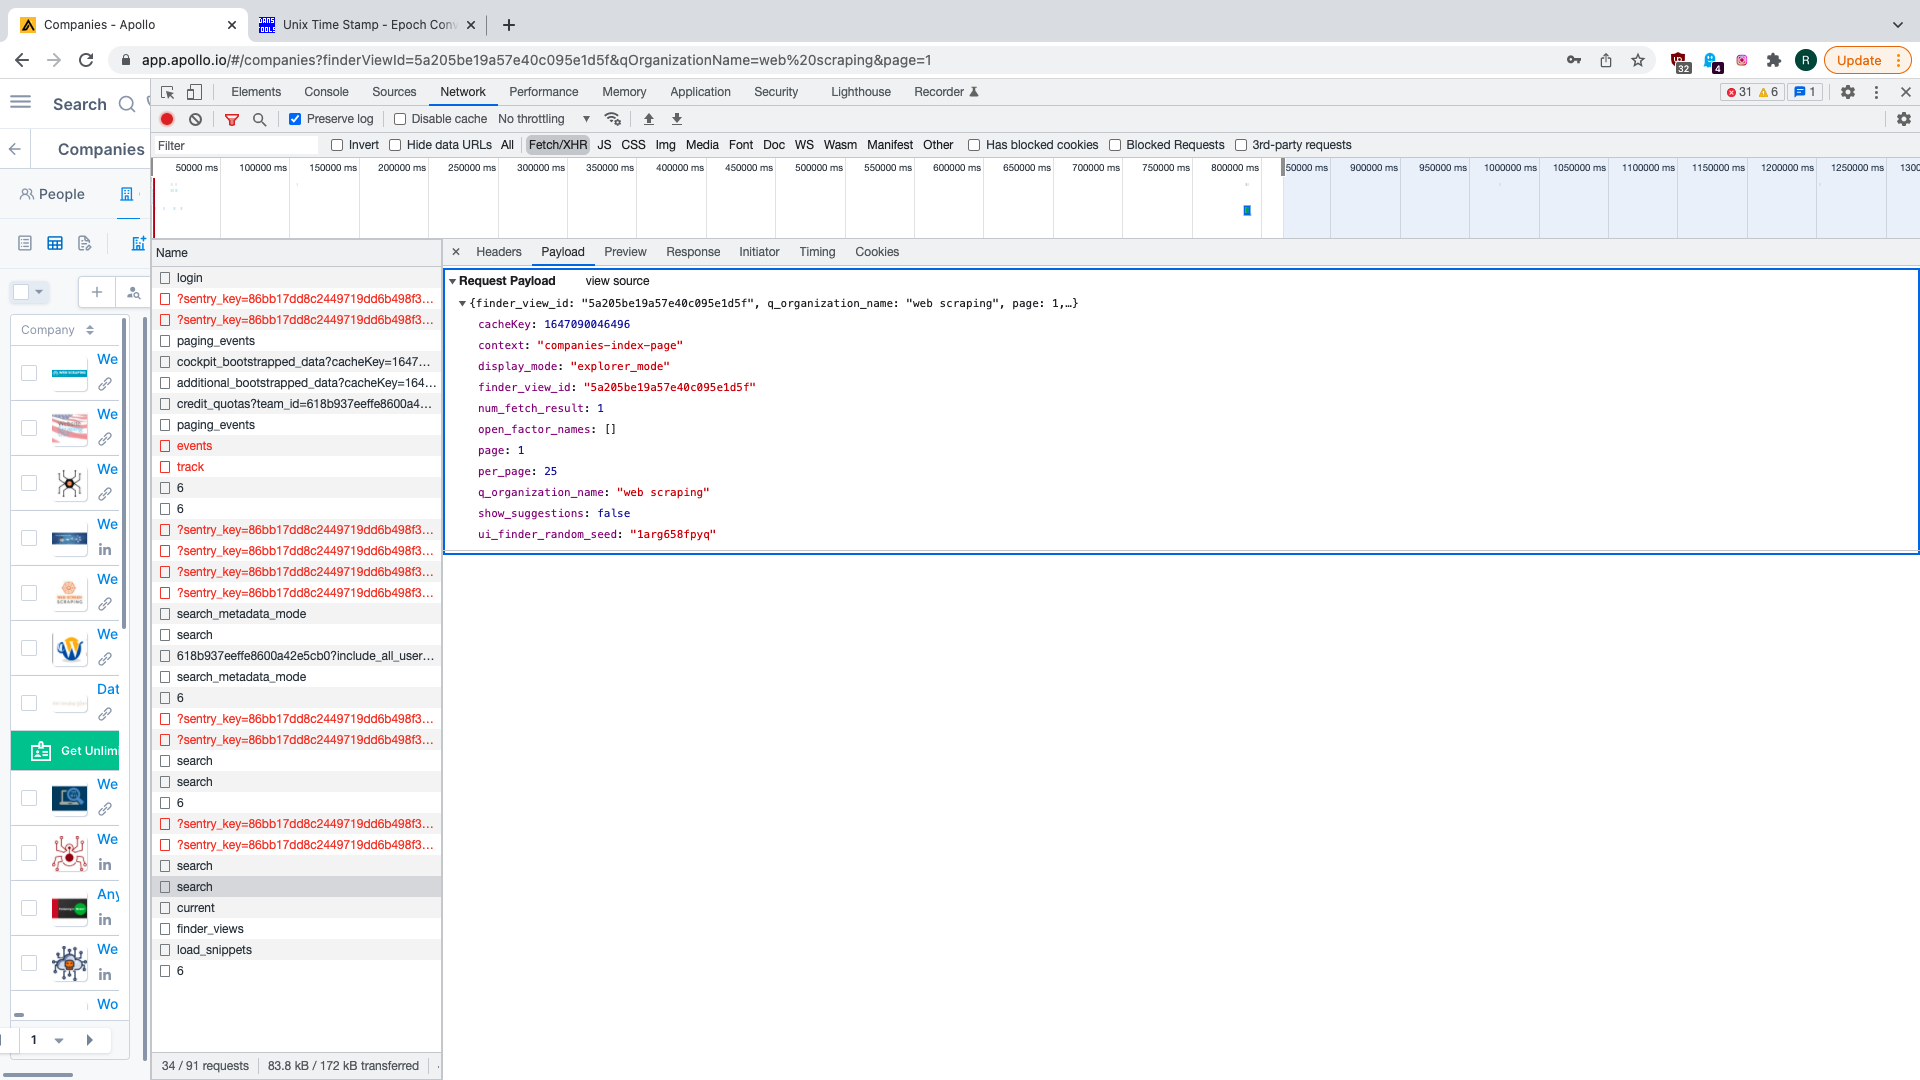
Task: Bookmark this page with star icon
Action: click(1638, 60)
